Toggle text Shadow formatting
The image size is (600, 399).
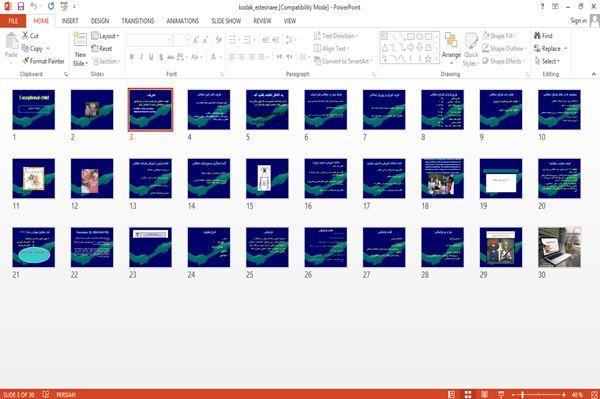161,57
